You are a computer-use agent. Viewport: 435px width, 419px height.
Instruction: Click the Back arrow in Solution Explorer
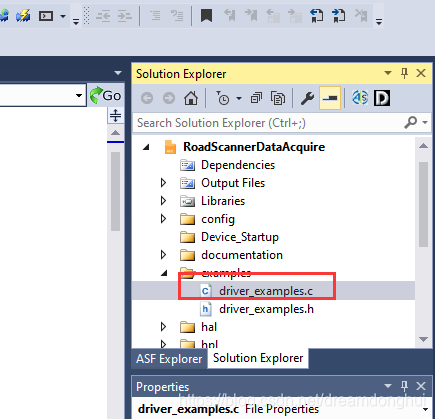(x=147, y=98)
